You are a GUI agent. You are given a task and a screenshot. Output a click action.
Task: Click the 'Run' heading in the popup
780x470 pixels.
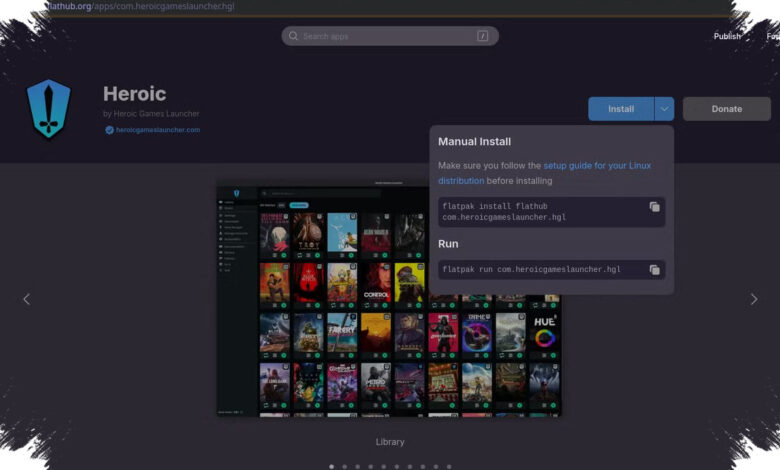448,244
